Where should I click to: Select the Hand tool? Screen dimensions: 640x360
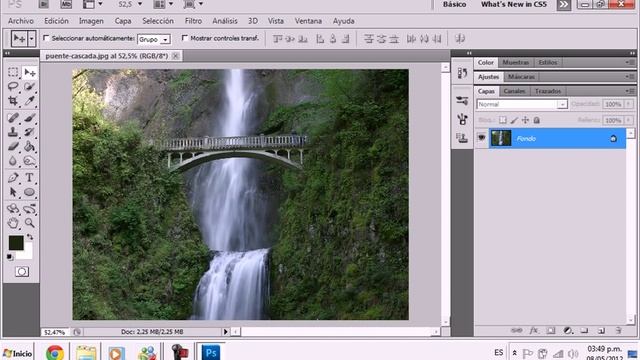point(13,223)
